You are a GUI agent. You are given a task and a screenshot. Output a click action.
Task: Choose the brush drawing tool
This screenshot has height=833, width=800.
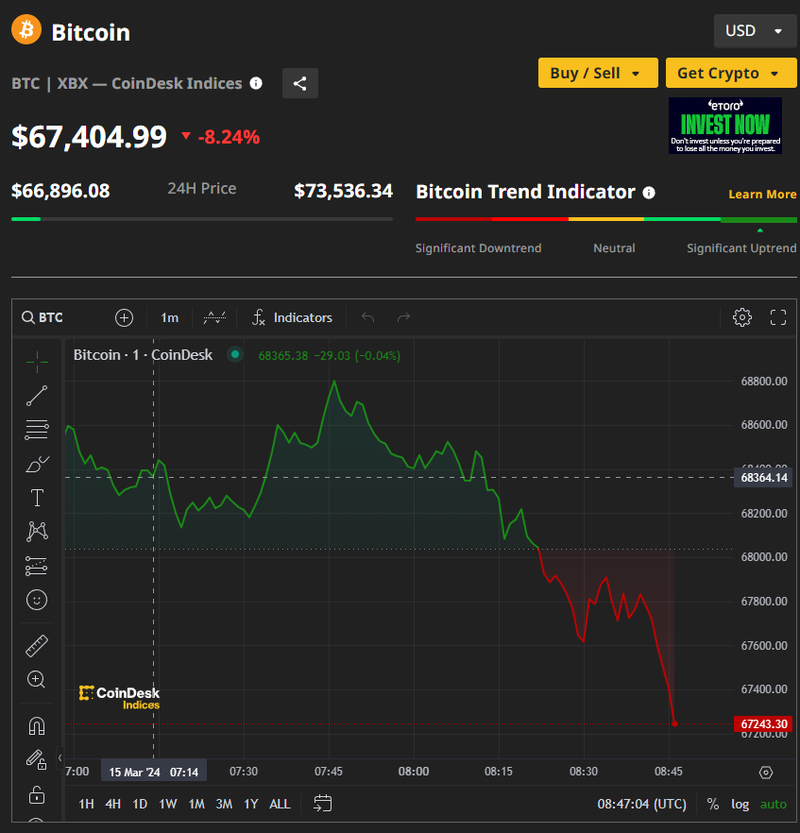pyautogui.click(x=37, y=464)
